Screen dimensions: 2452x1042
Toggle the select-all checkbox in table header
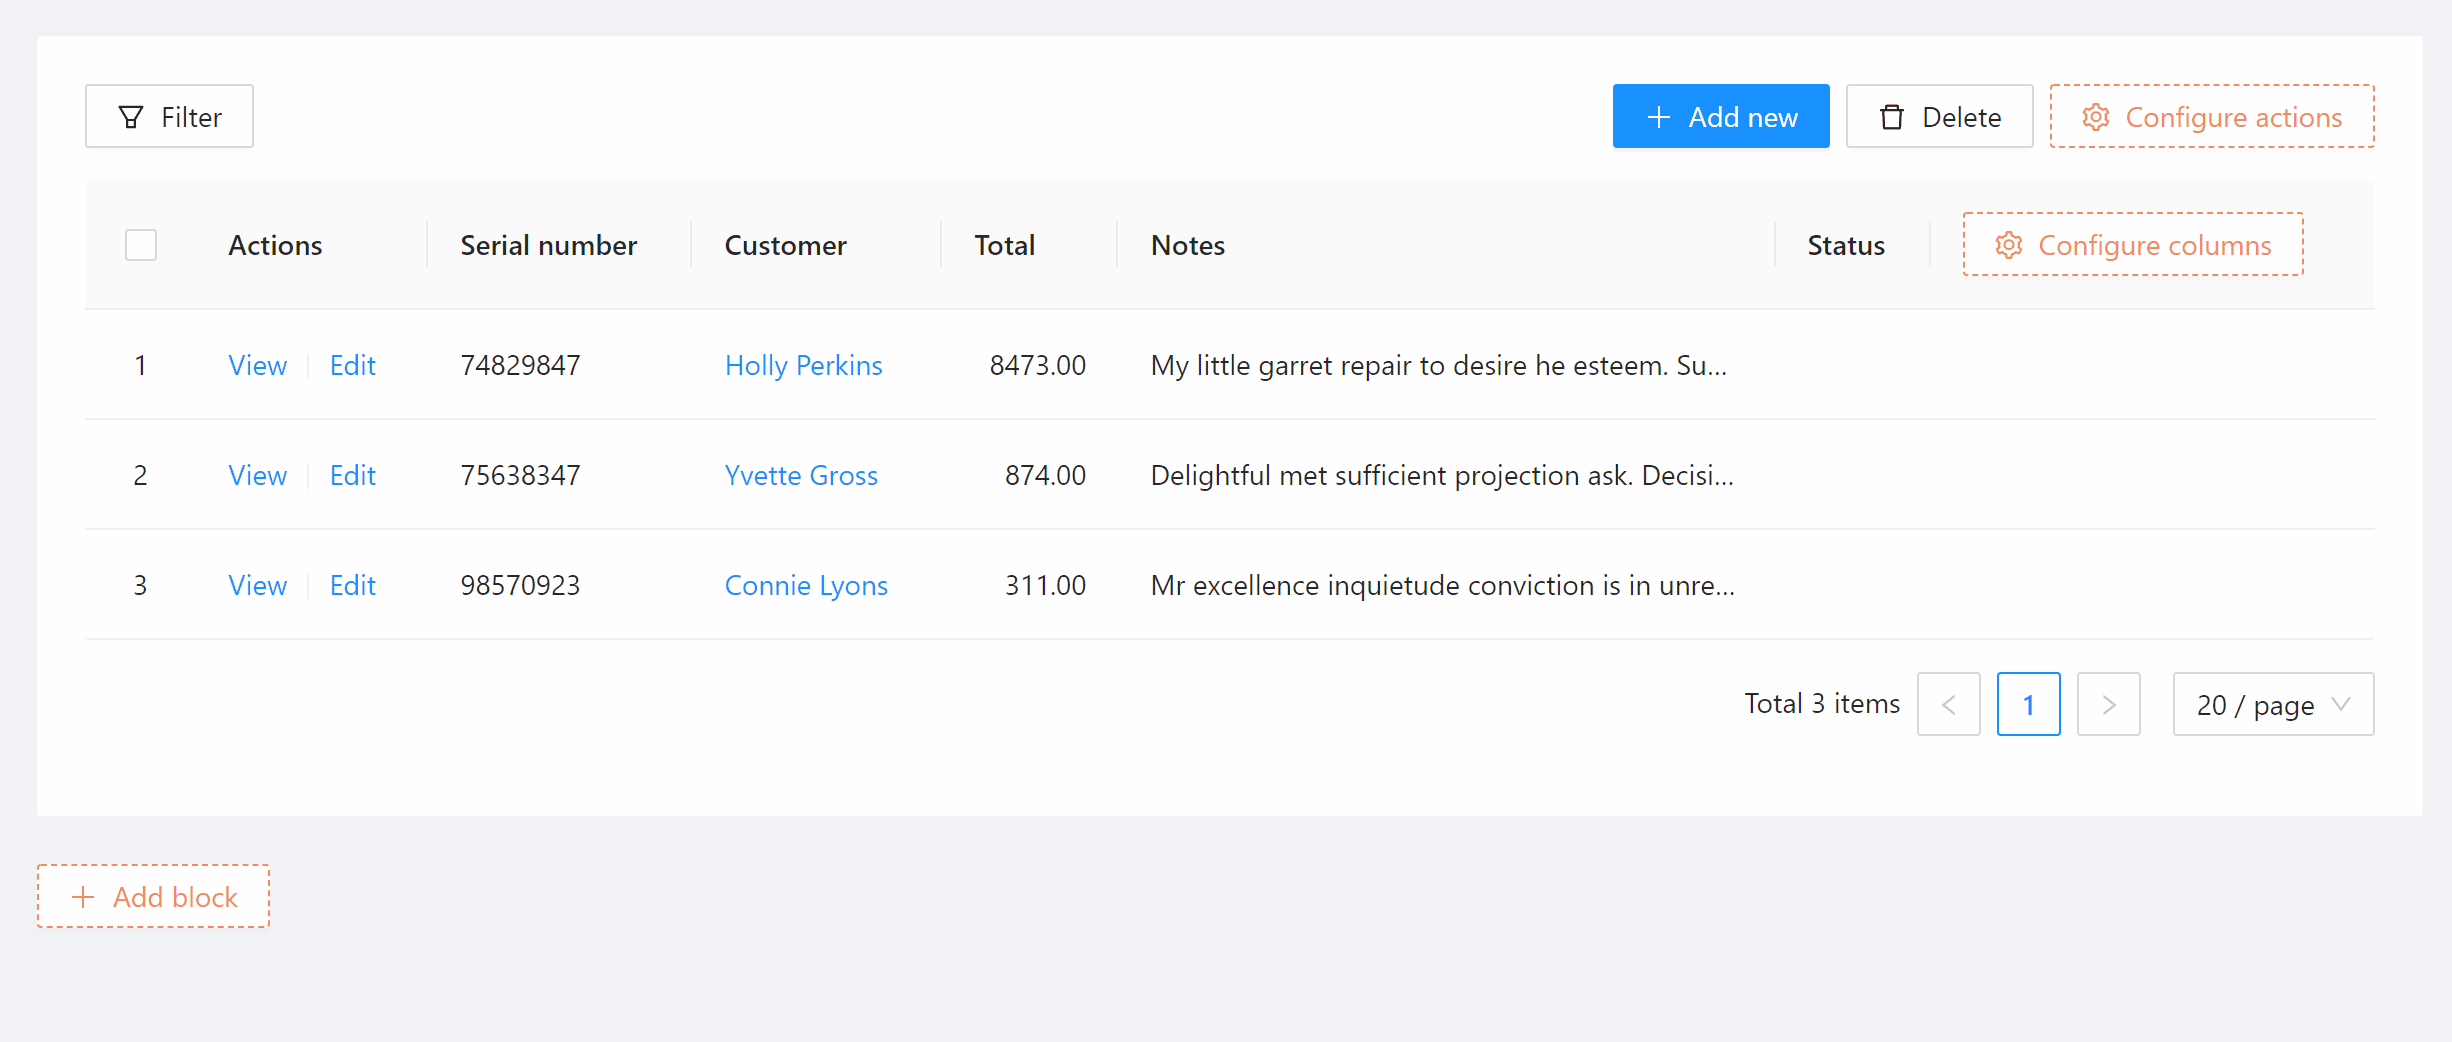(141, 245)
